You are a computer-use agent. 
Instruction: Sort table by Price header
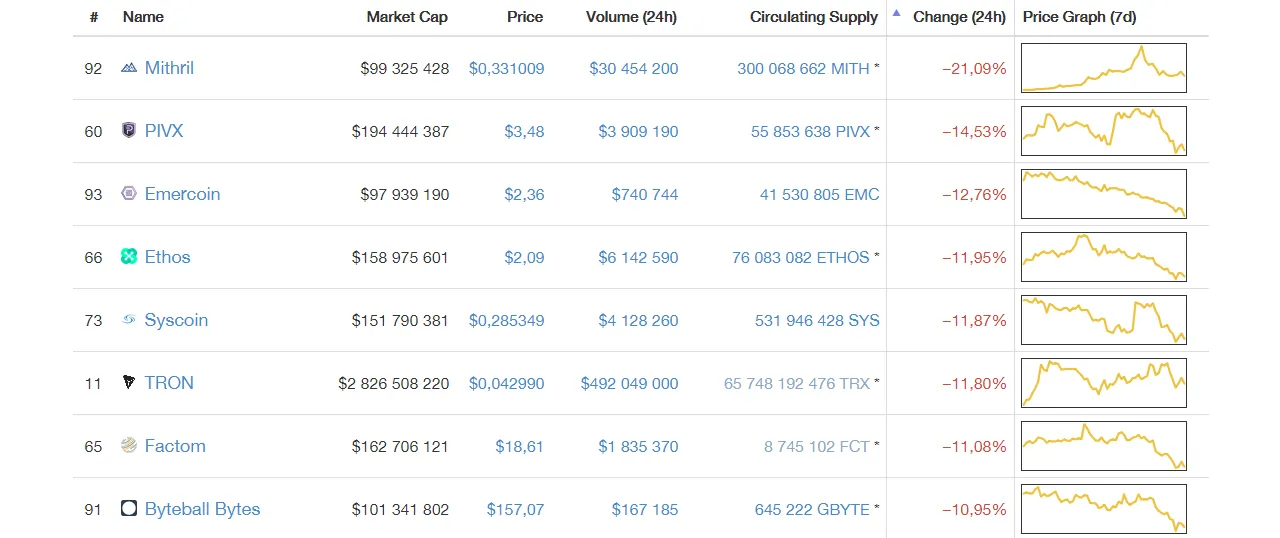(x=525, y=17)
